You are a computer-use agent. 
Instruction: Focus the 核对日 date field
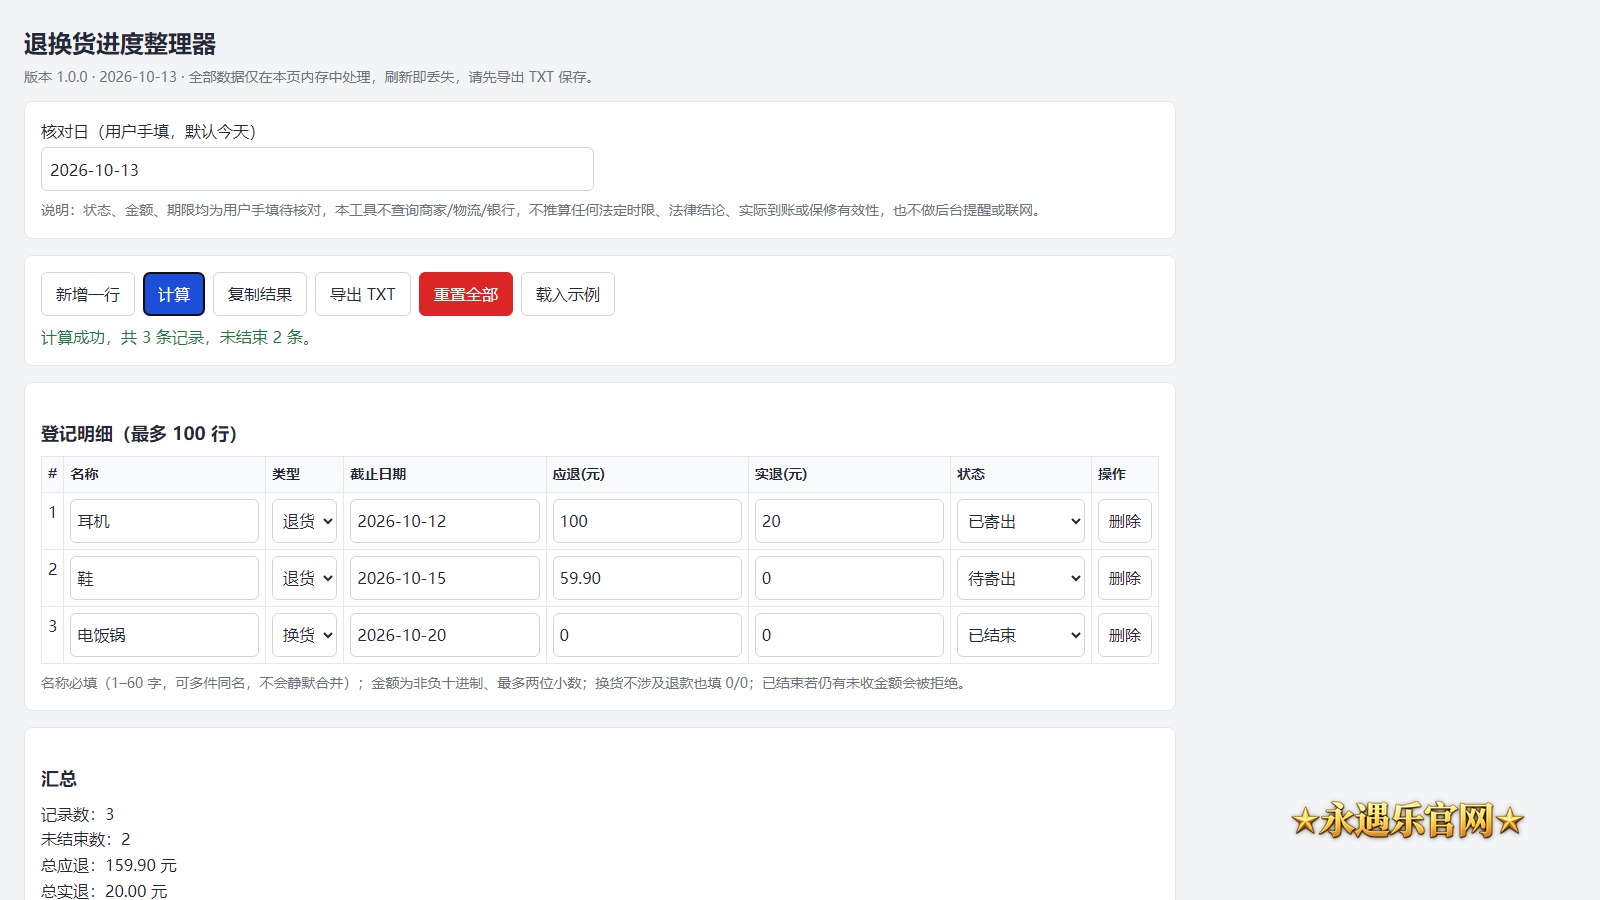tap(317, 169)
